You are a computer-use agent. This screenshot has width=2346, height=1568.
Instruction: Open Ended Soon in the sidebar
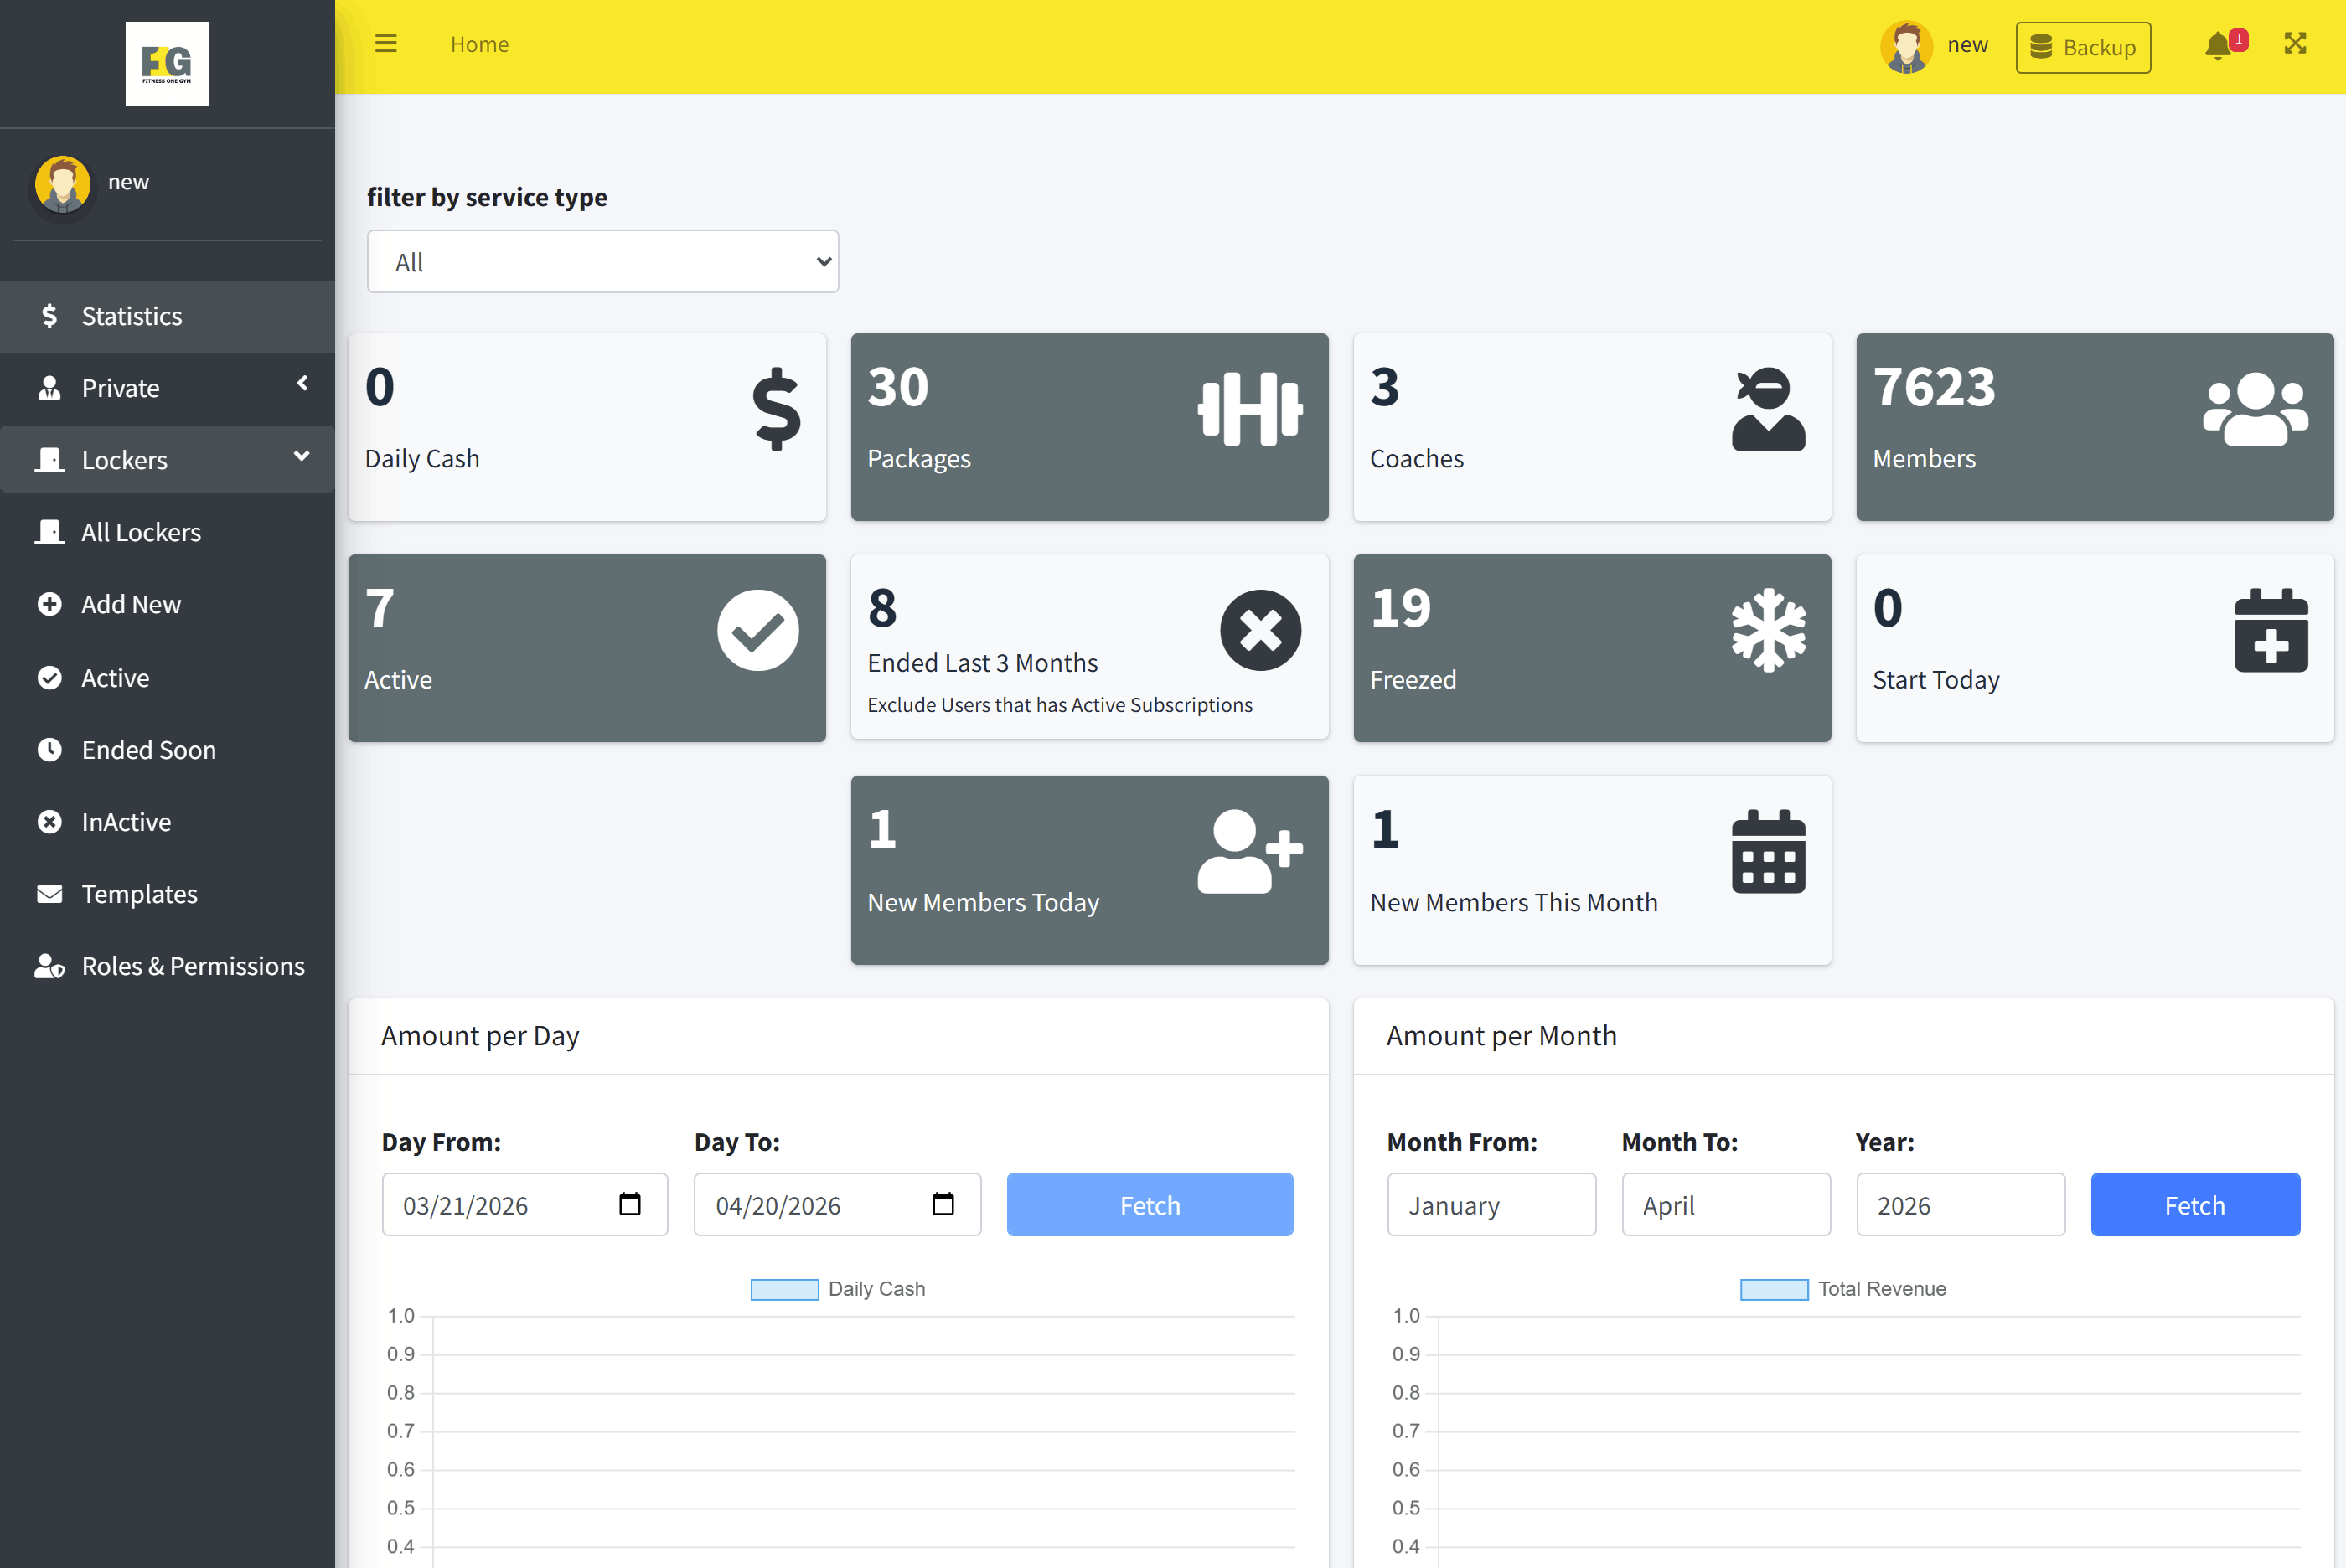coord(148,750)
